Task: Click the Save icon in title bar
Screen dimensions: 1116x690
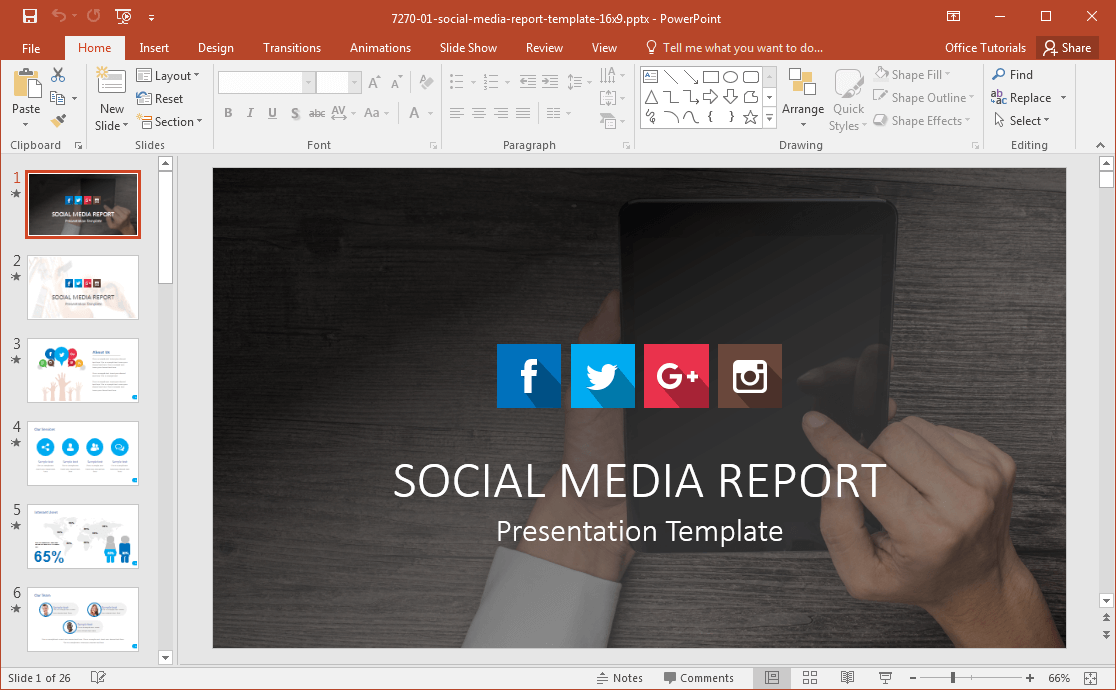Action: click(x=30, y=17)
